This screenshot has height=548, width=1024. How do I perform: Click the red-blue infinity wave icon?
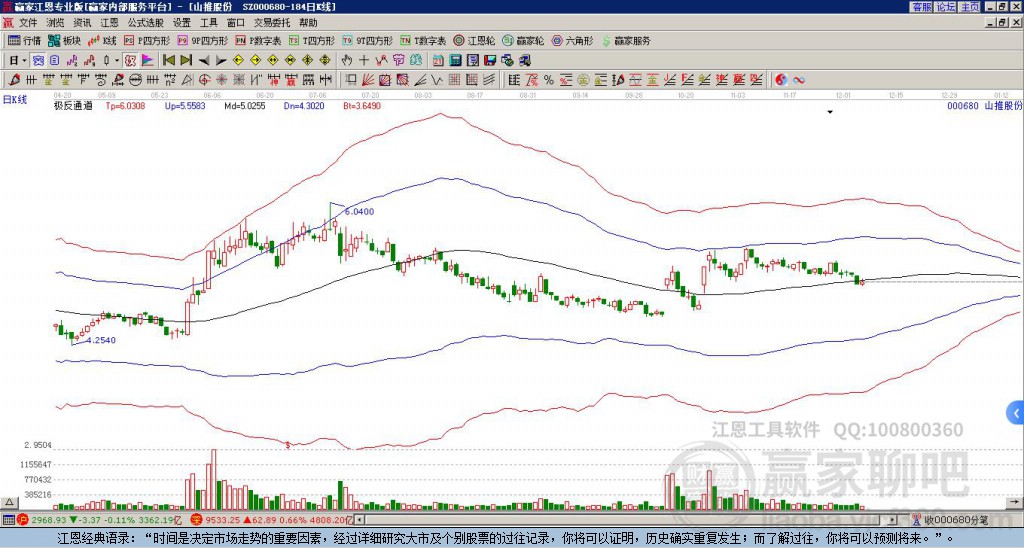pos(798,80)
